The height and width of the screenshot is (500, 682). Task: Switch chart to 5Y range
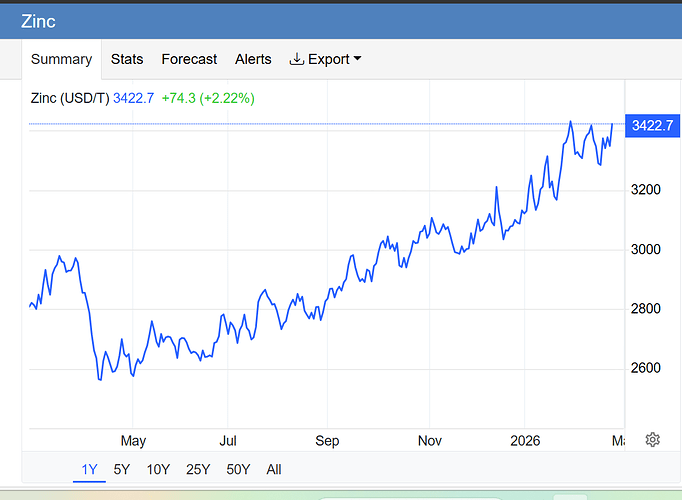tap(121, 469)
